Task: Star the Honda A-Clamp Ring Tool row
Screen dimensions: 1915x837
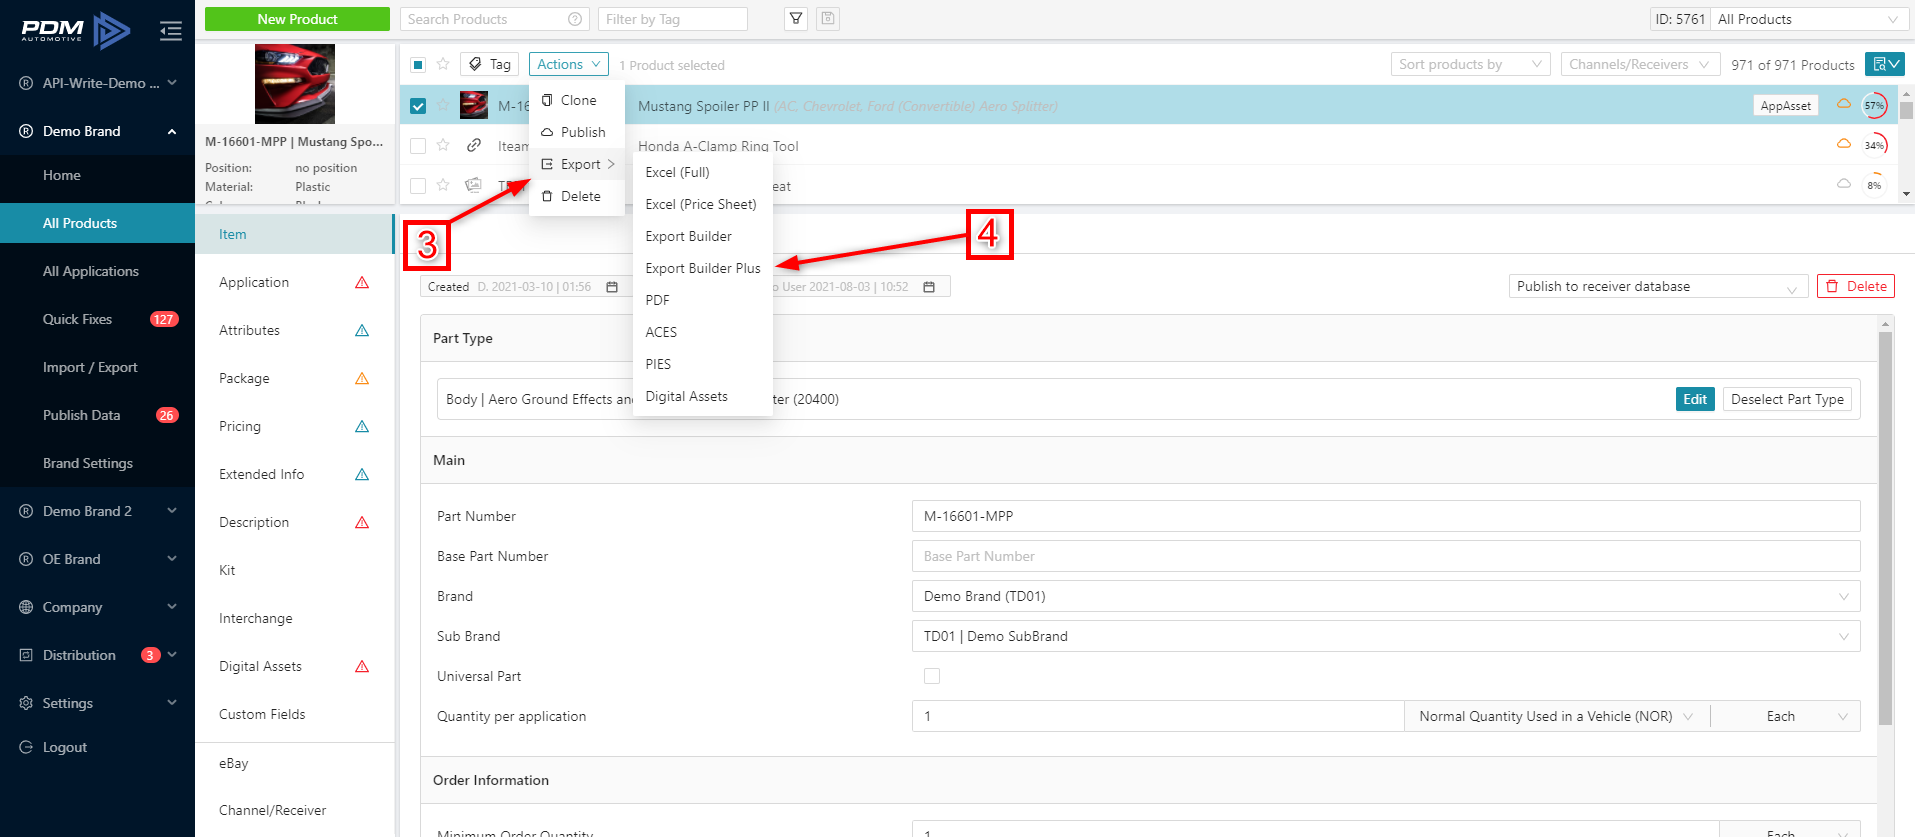Action: tap(443, 145)
